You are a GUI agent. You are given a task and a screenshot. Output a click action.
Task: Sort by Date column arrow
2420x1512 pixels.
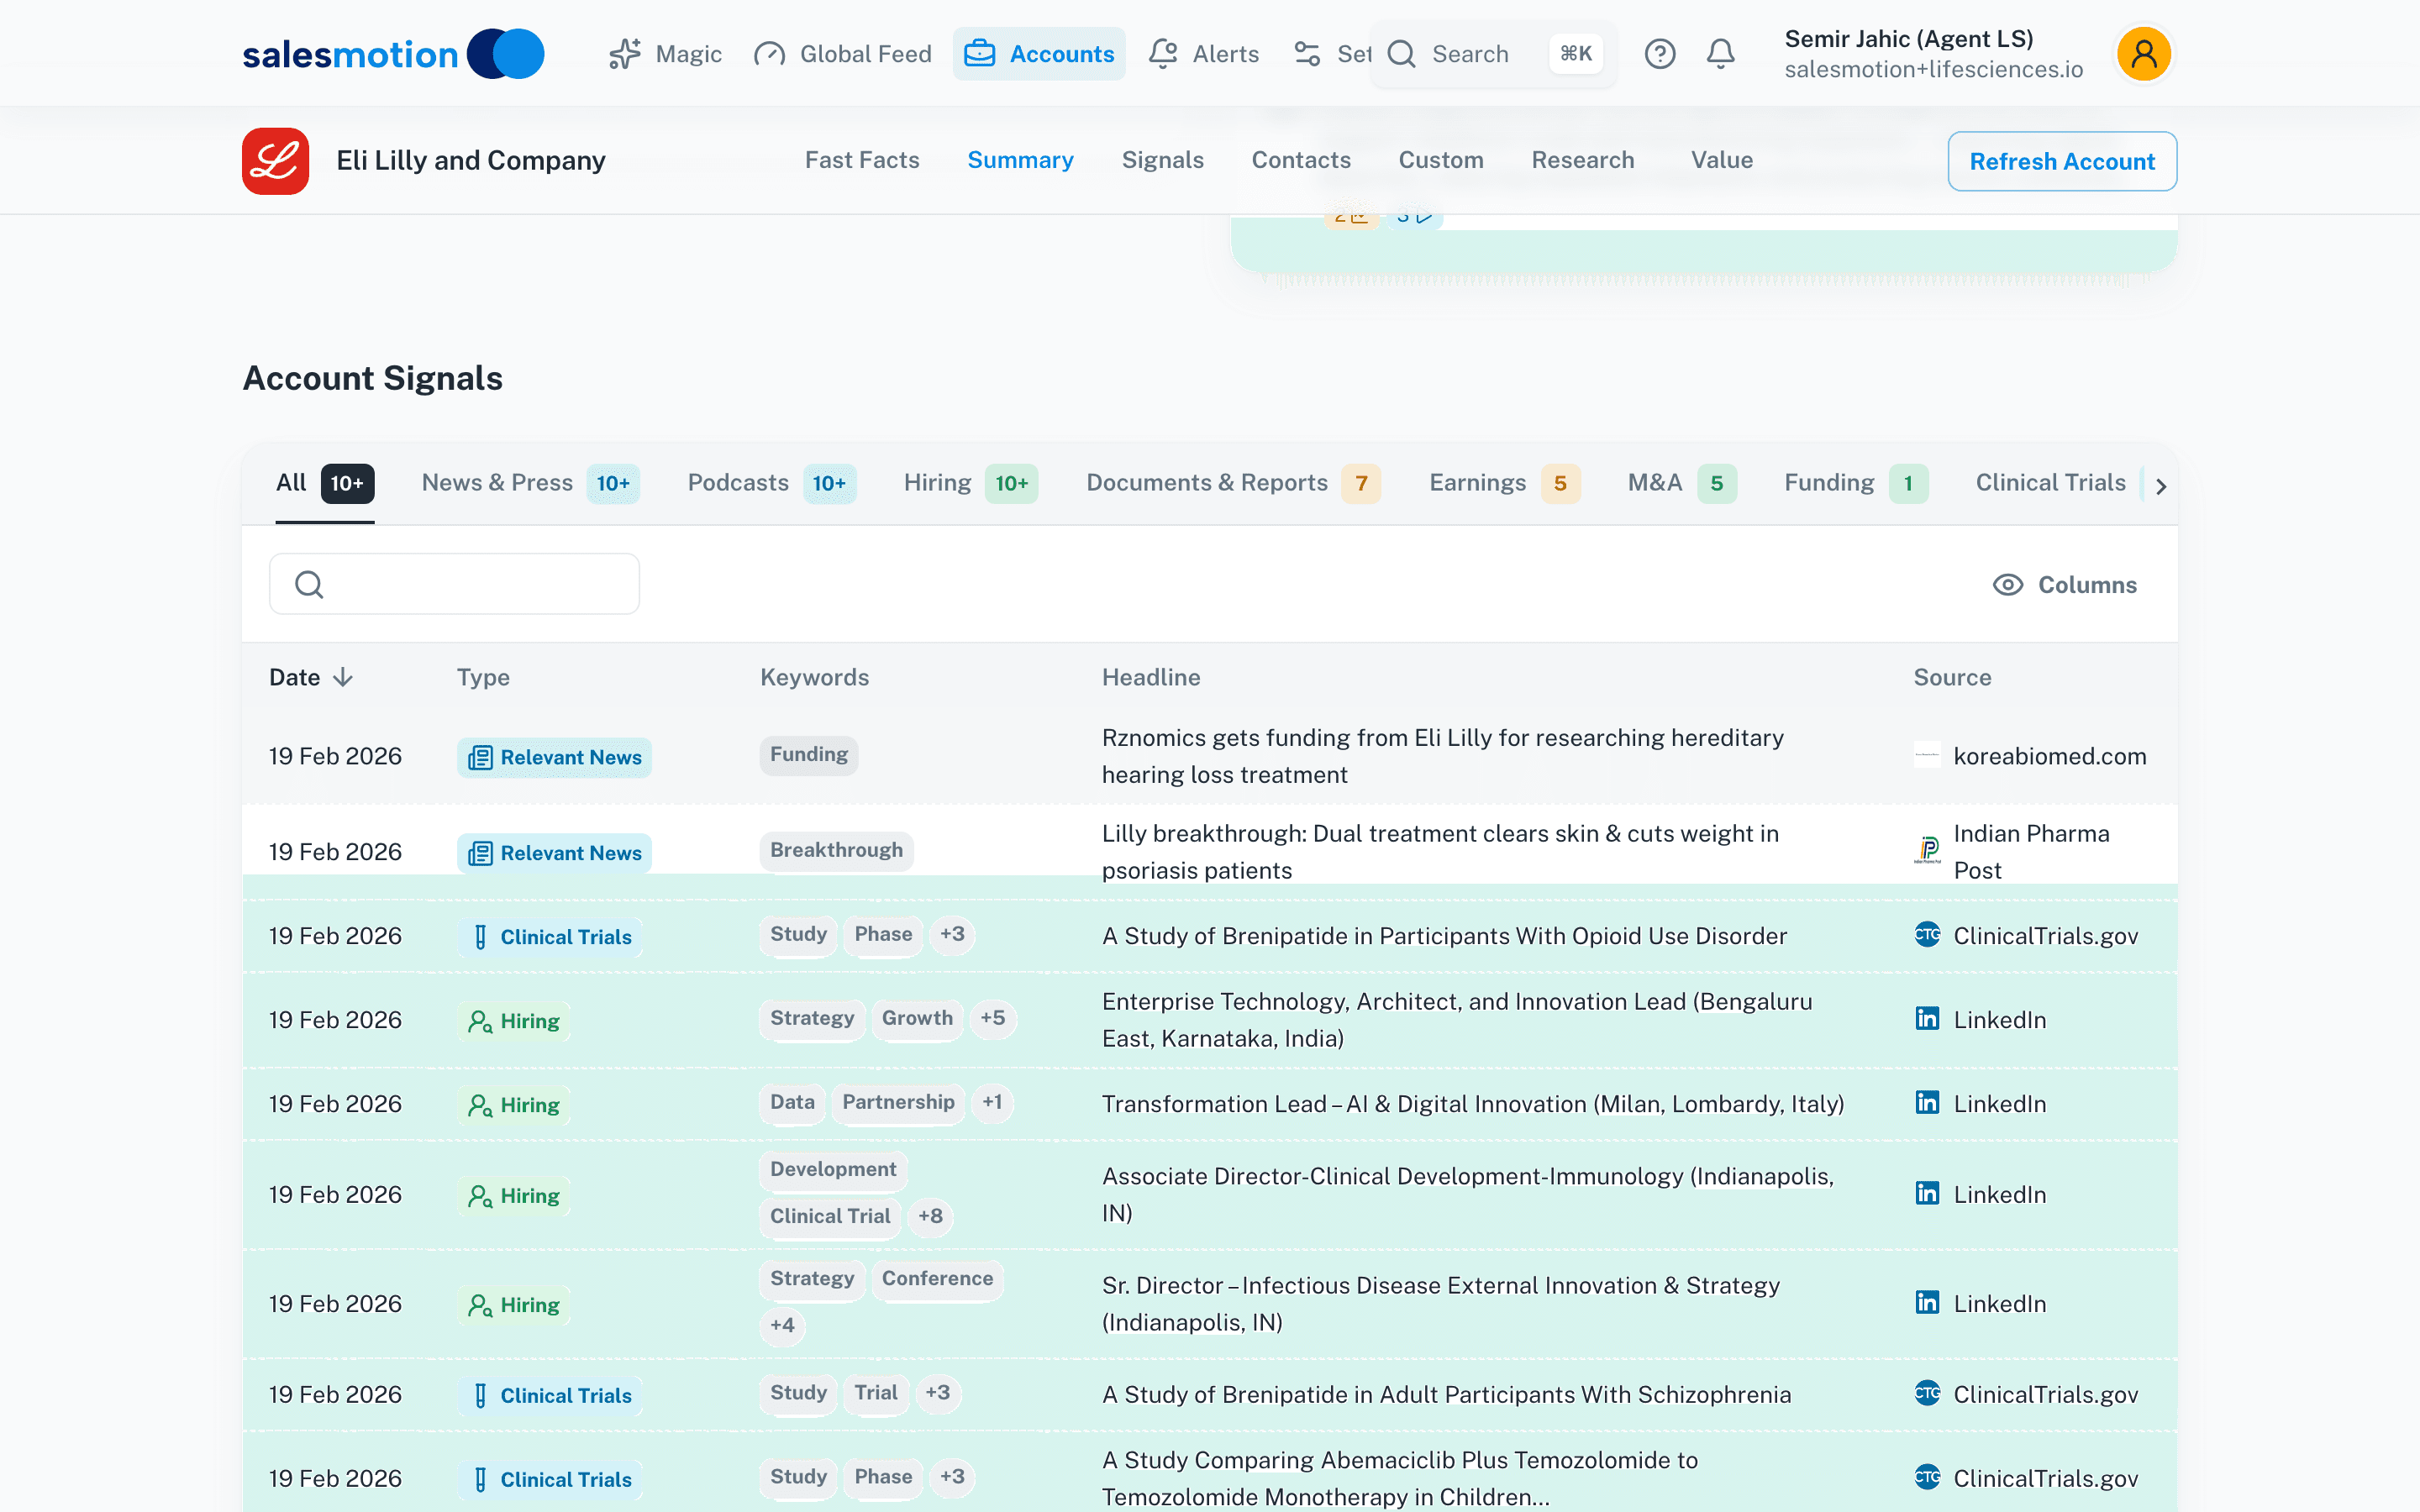coord(343,678)
